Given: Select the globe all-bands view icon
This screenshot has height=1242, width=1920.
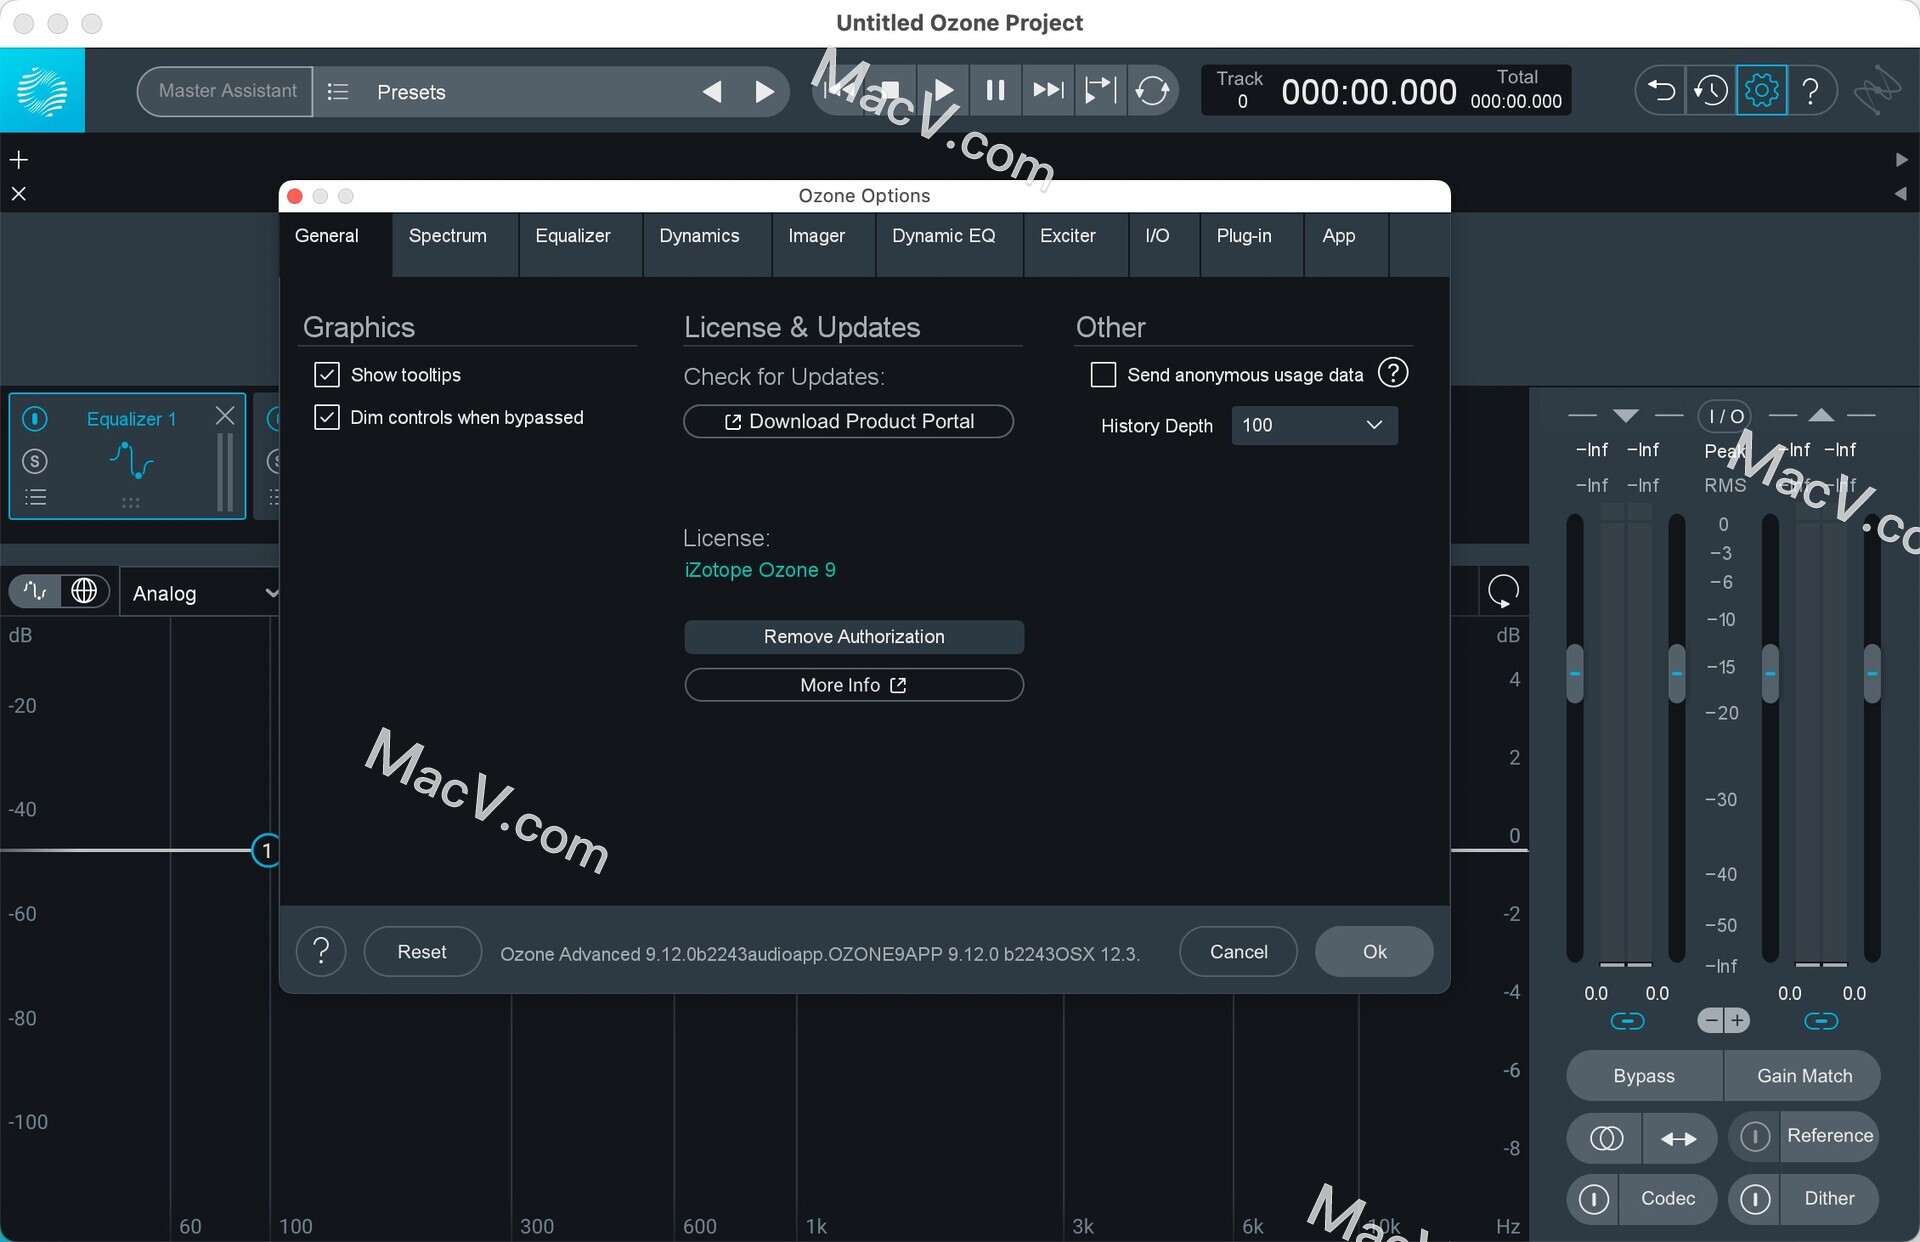Looking at the screenshot, I should coord(84,591).
